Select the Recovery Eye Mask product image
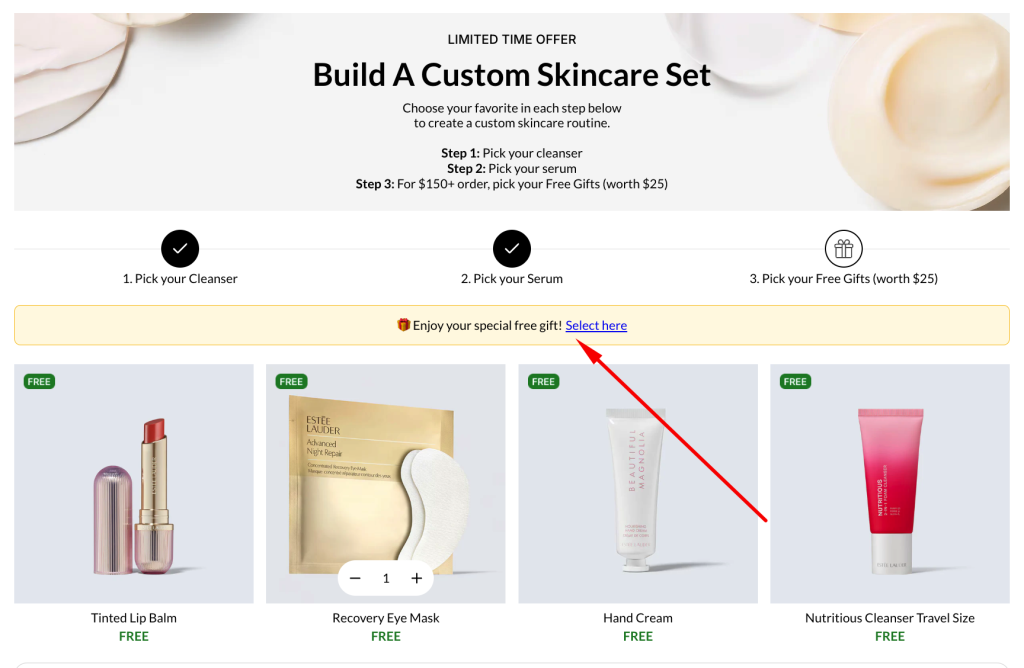This screenshot has width=1024, height=668. pos(386,470)
